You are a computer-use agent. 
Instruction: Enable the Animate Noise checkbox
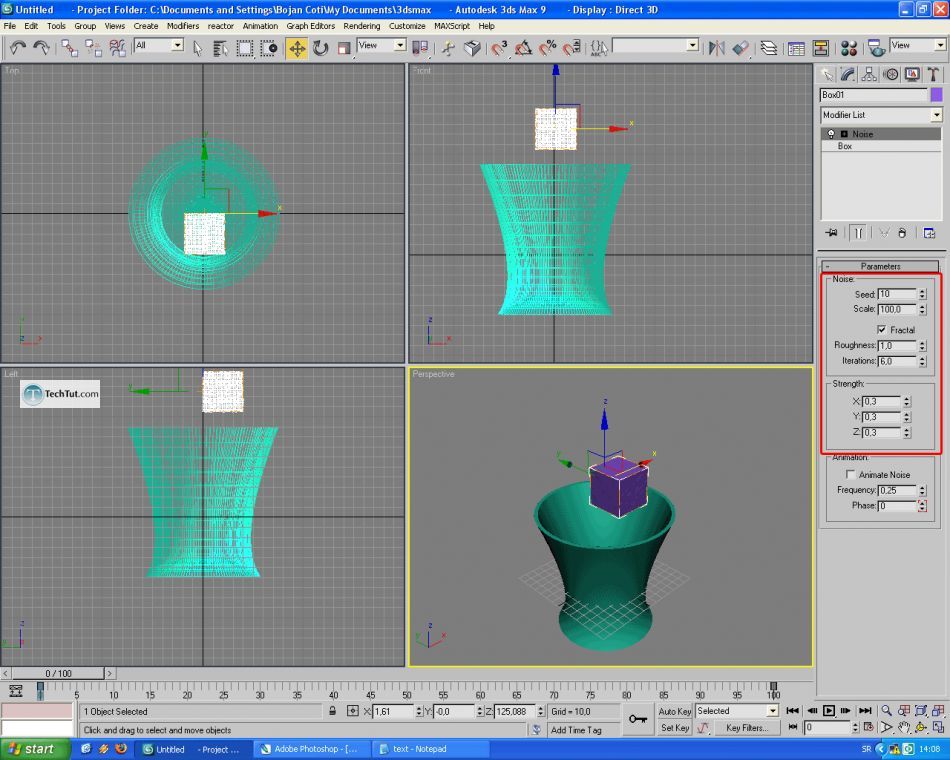(851, 475)
